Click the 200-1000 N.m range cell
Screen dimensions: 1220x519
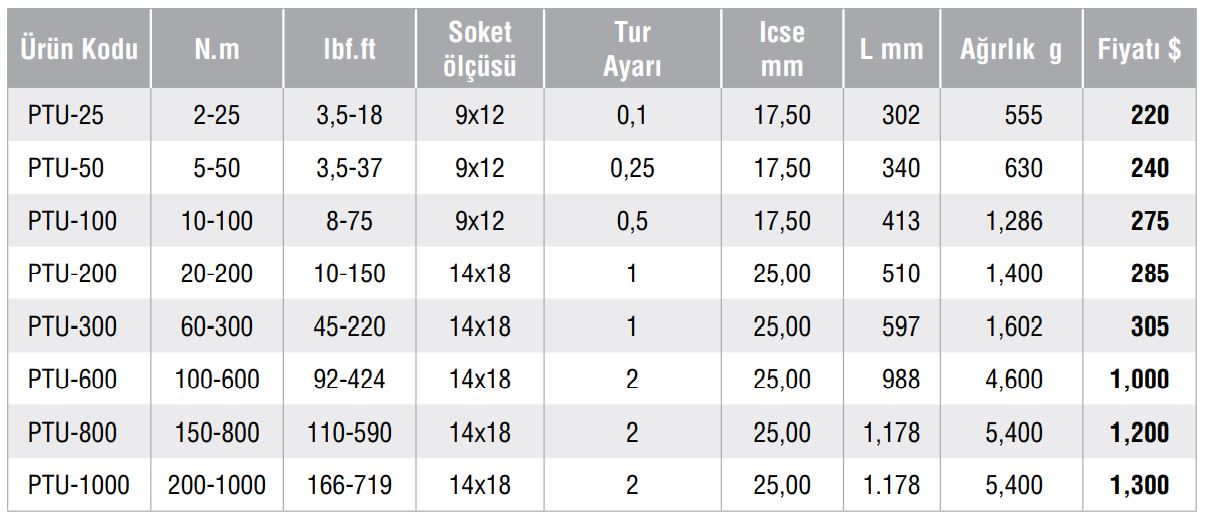218,485
